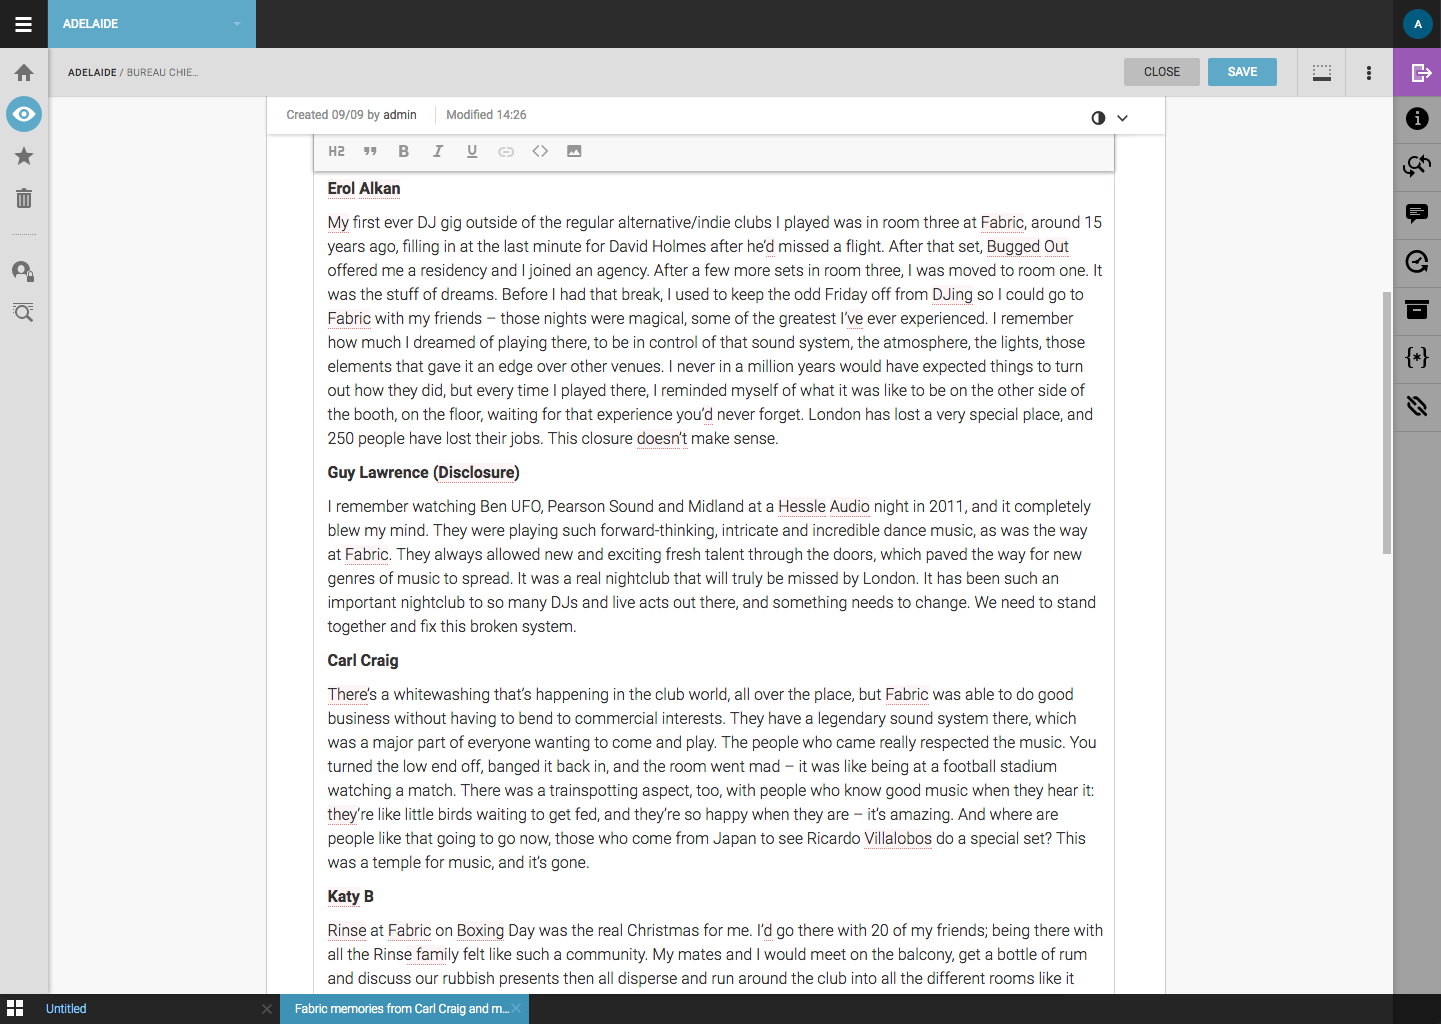This screenshot has width=1441, height=1024.
Task: Insert an embed code block
Action: [540, 151]
